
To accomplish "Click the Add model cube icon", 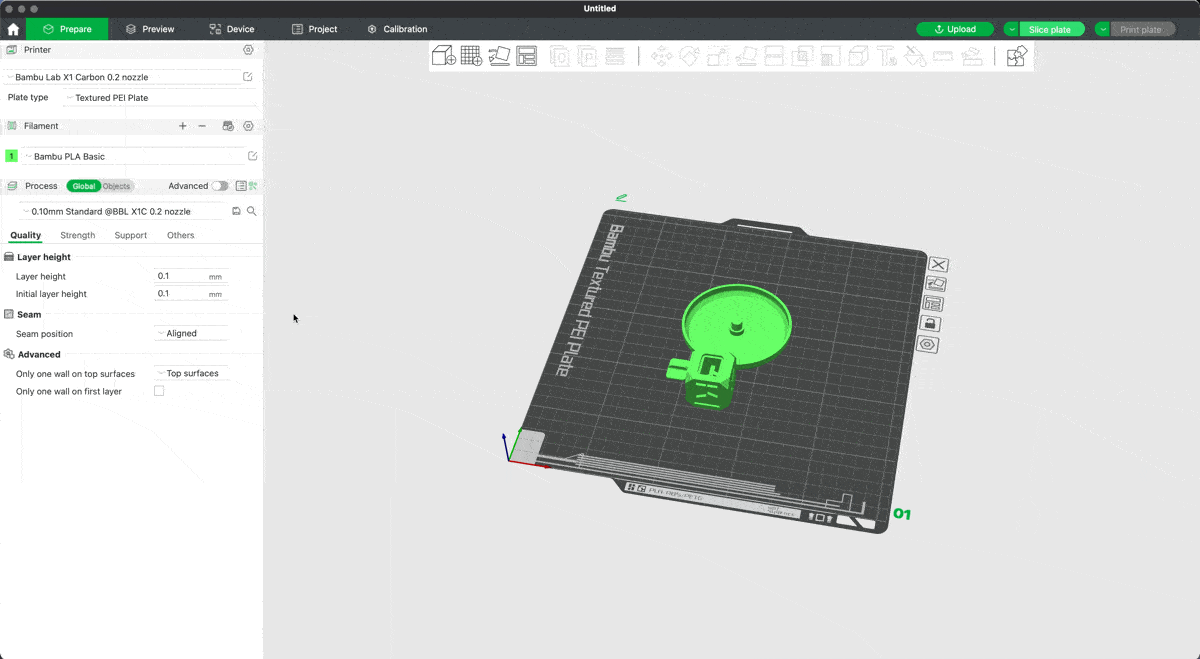I will click(x=443, y=56).
